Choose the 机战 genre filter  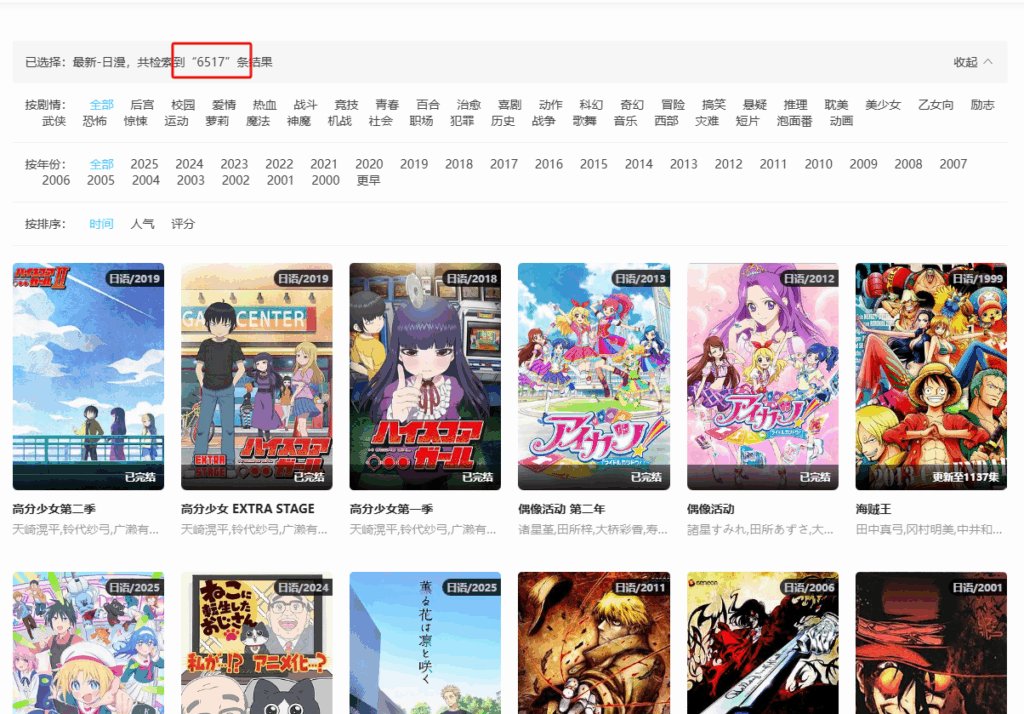[340, 121]
